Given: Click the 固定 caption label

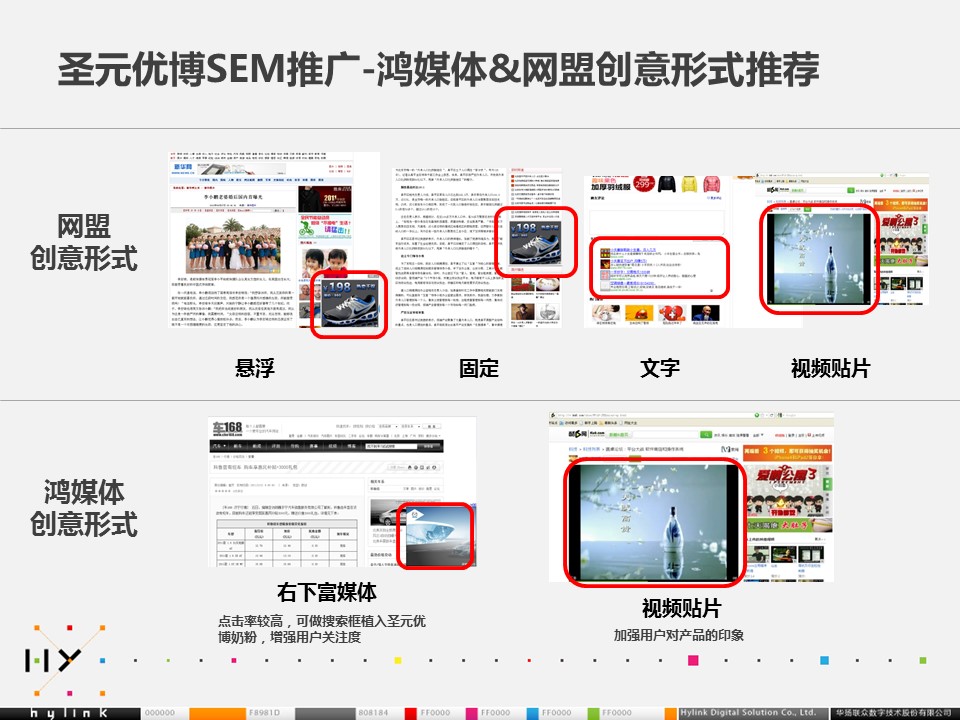Looking at the screenshot, I should click(478, 368).
